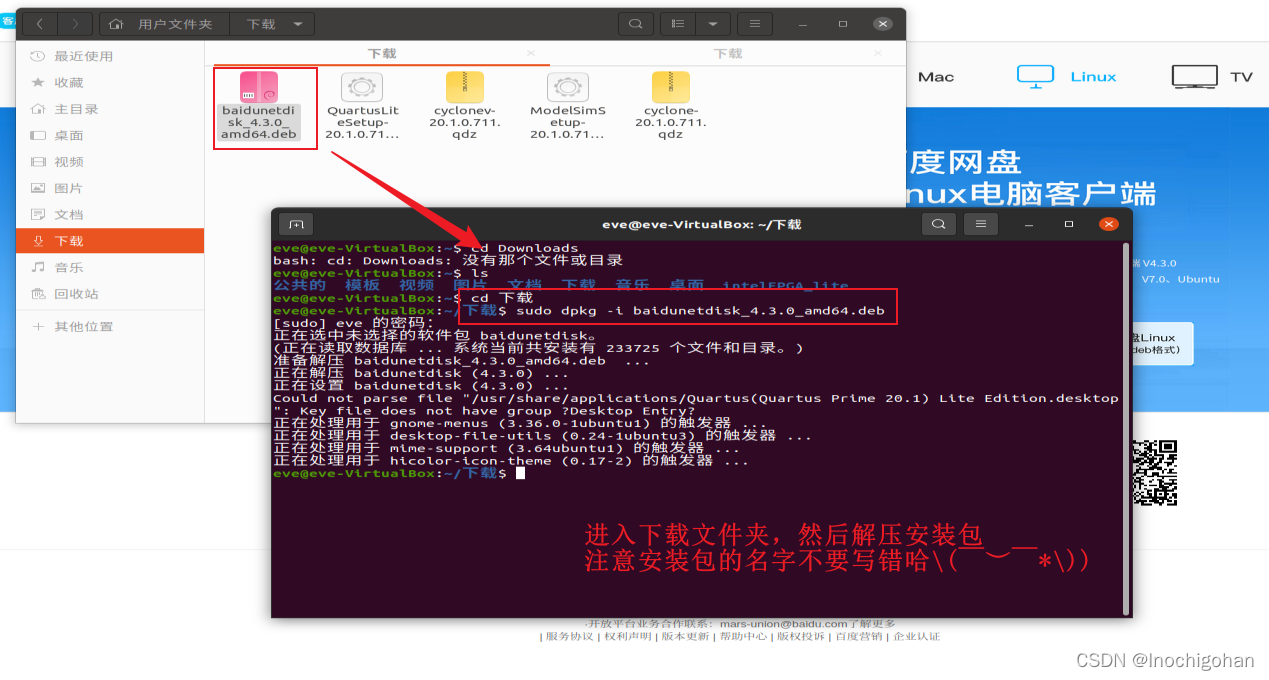Open 音乐 music folder in sidebar
Viewport: 1269px width, 680px height.
[x=110, y=267]
